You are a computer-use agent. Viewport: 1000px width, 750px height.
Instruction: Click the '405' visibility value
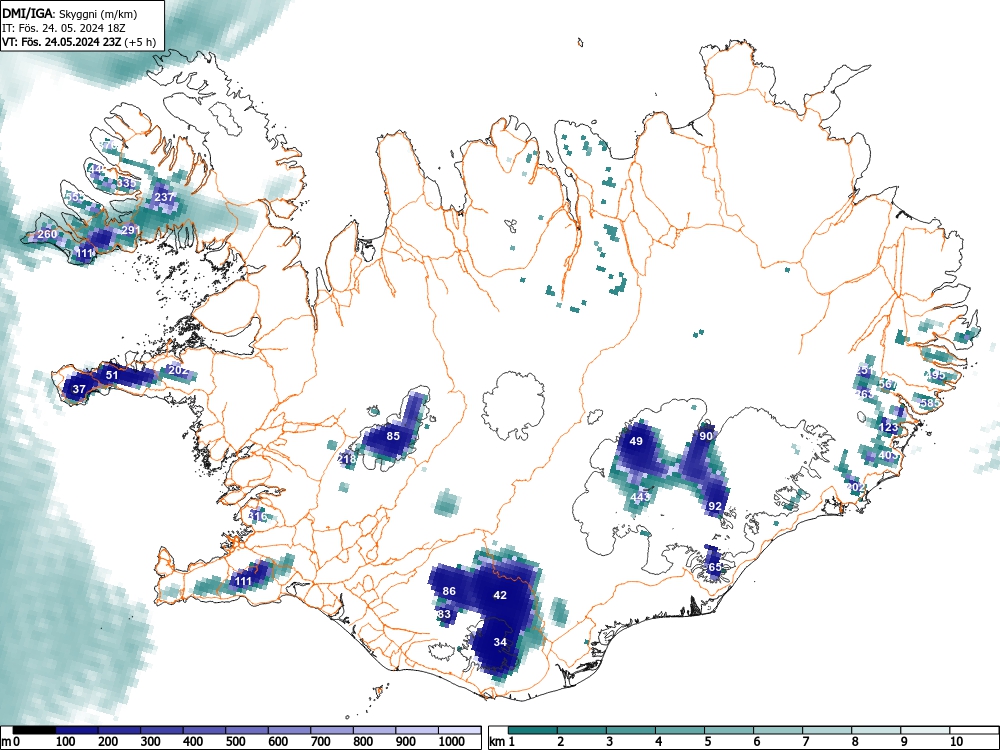(888, 455)
